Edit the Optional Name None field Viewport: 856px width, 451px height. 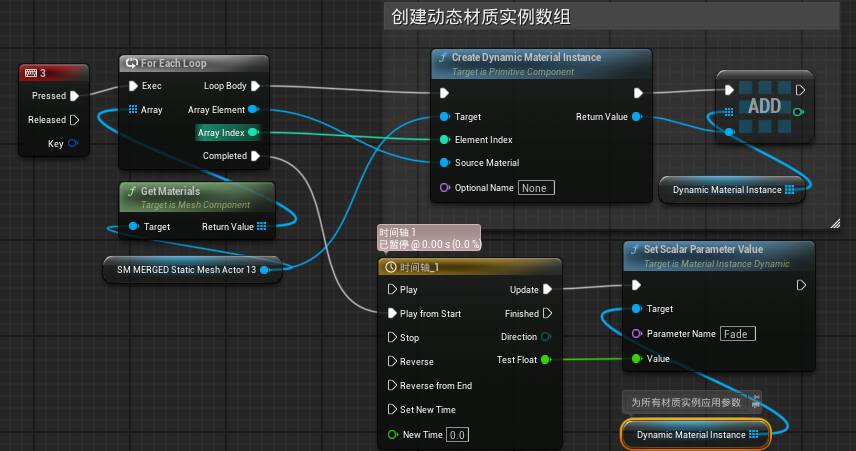click(536, 188)
